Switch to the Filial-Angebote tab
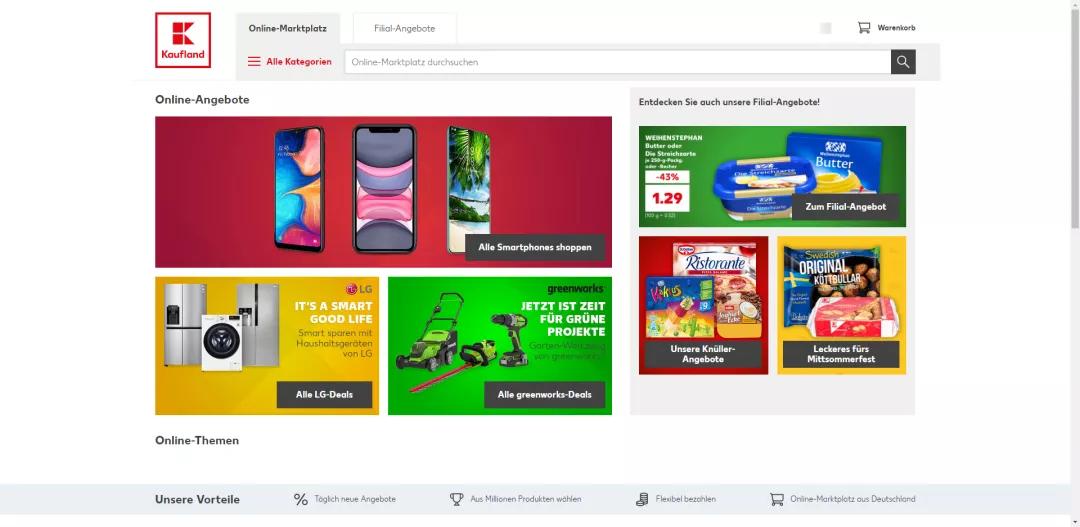Viewport: 1080px width, 527px height. pos(405,28)
